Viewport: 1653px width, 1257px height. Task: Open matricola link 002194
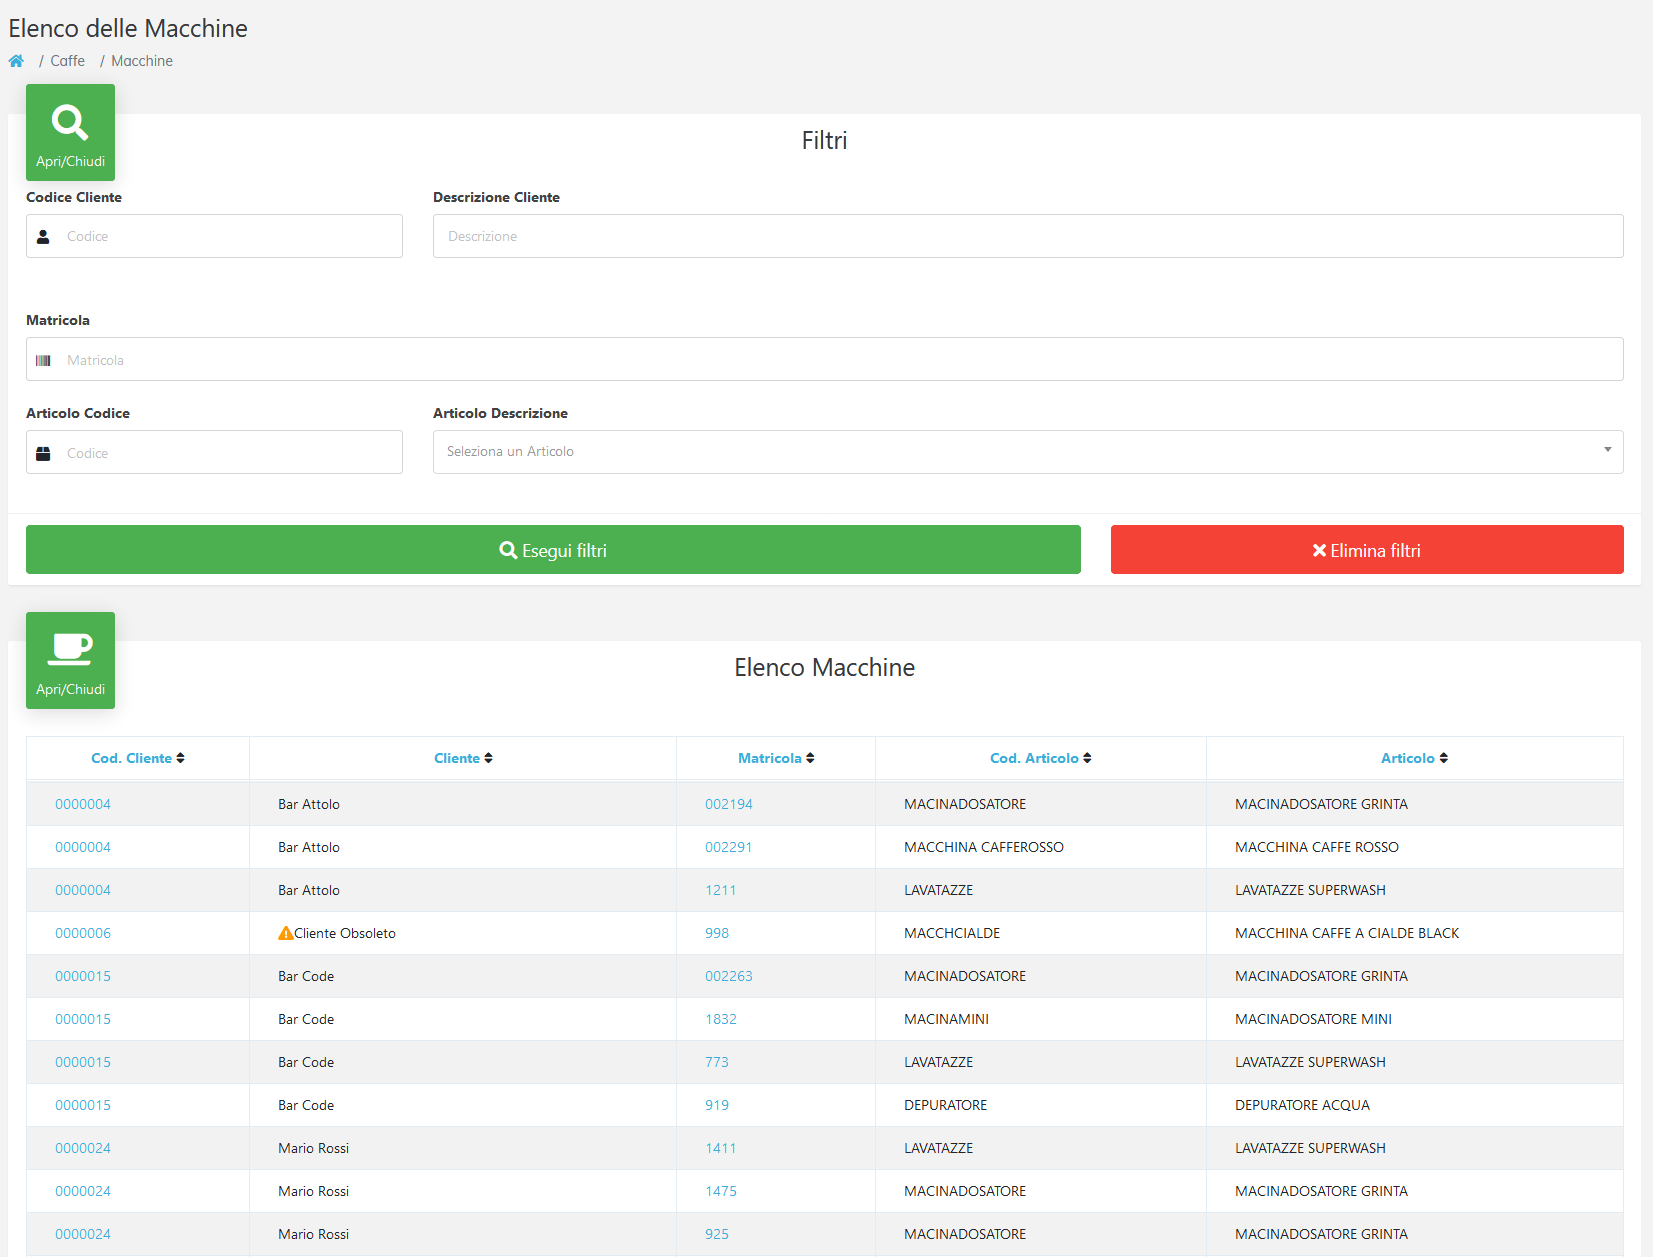729,804
